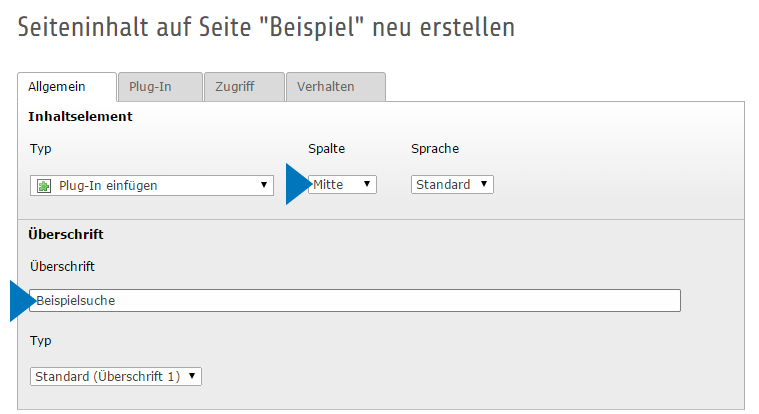This screenshot has width=759, height=414.
Task: Click the bold "Überschrift" section heading
Action: point(67,235)
